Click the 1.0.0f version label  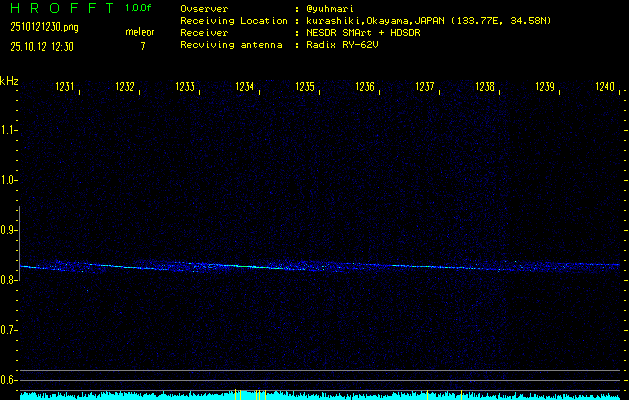(x=140, y=8)
